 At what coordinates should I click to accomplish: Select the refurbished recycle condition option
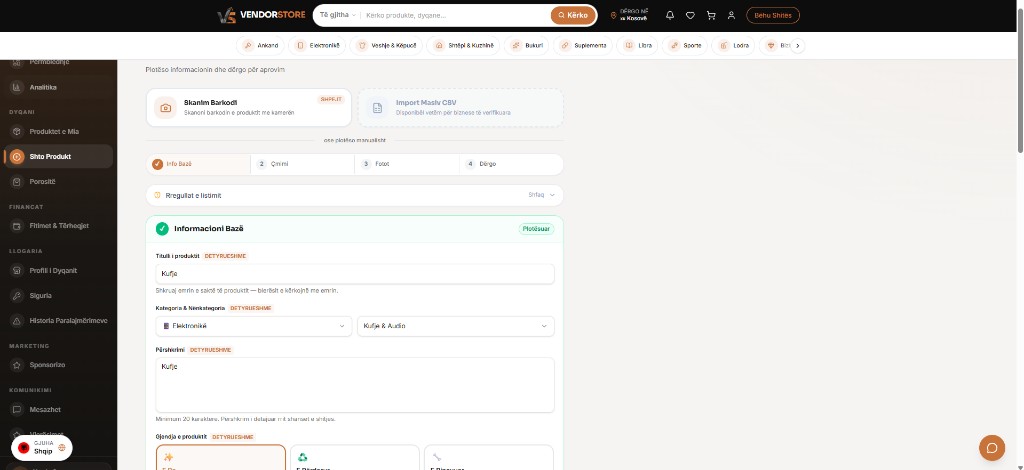point(355,458)
